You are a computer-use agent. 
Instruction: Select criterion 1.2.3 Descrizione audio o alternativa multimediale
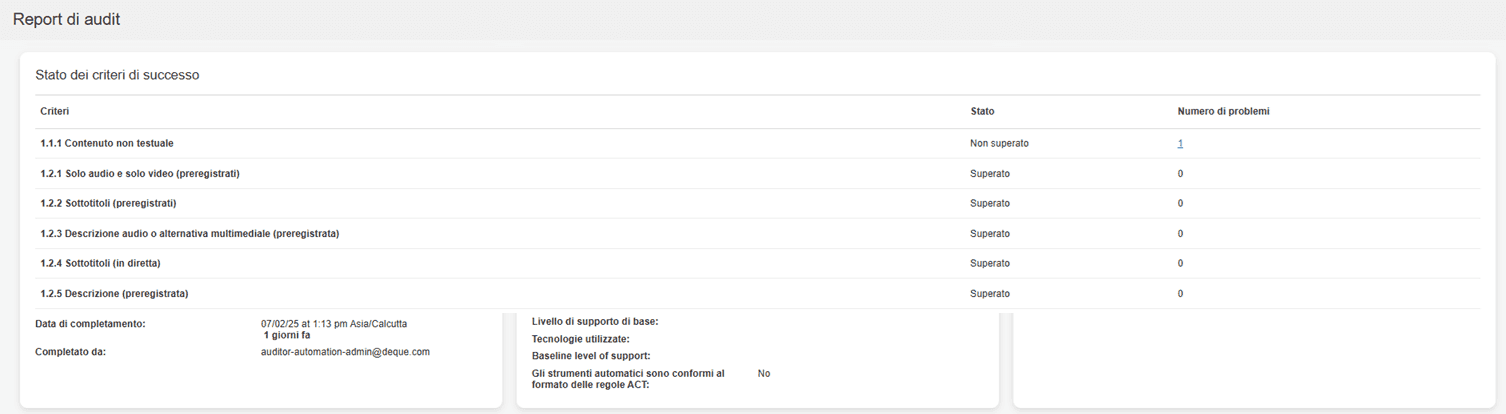(190, 234)
